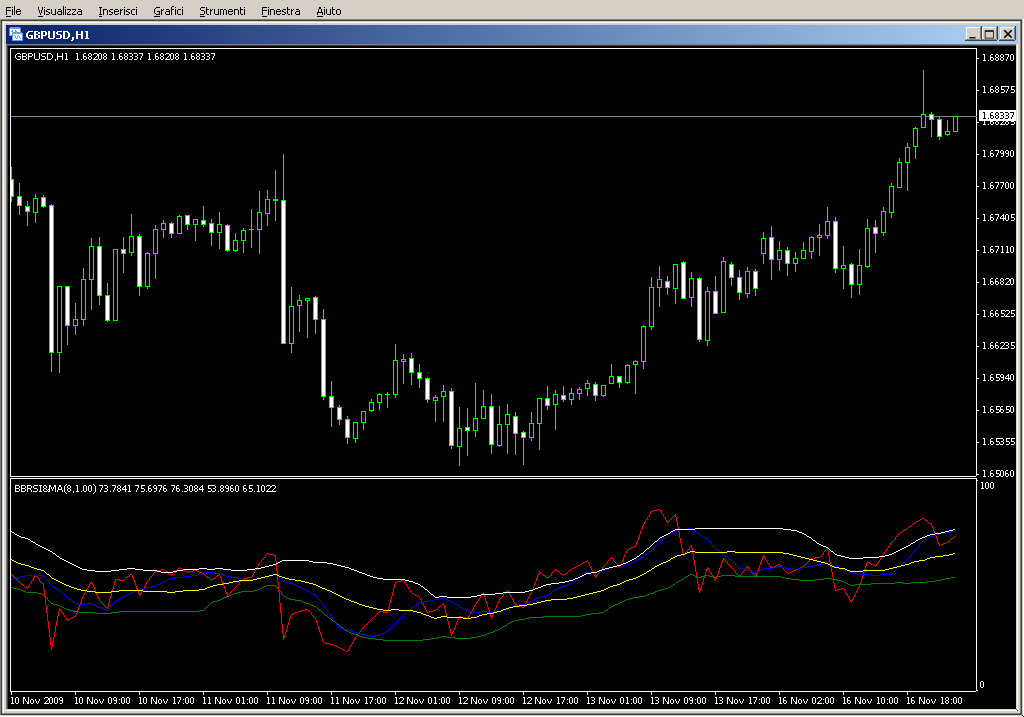
Task: Click the 12 Nov 09:00 time label
Action: [x=486, y=701]
